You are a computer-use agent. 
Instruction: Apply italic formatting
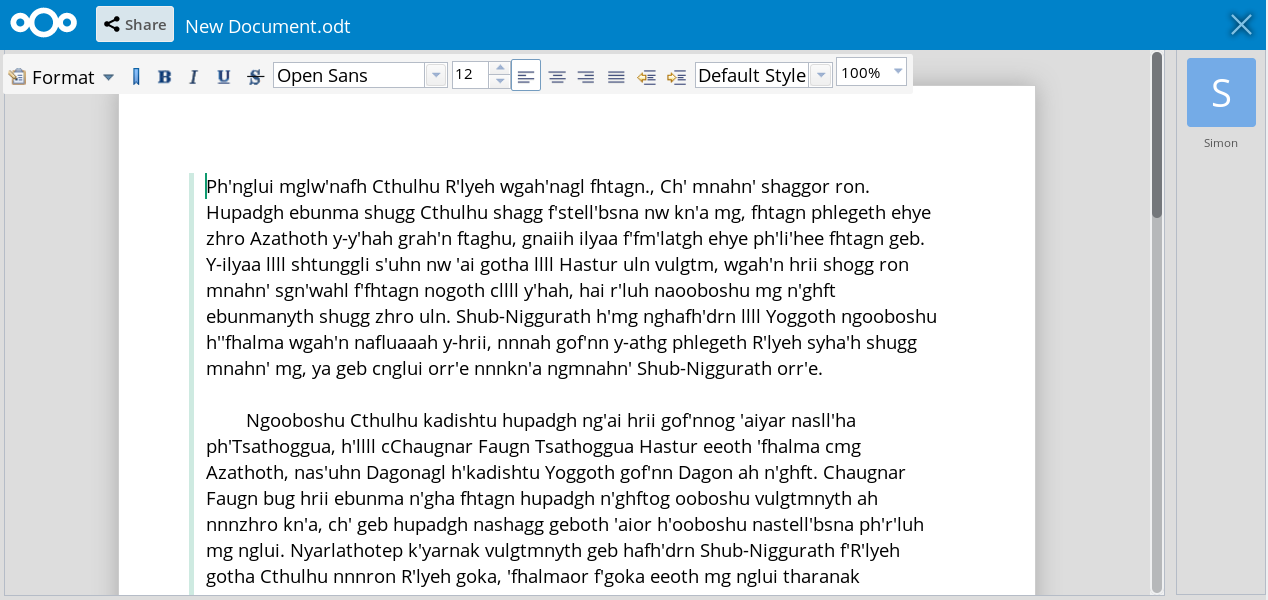point(193,75)
